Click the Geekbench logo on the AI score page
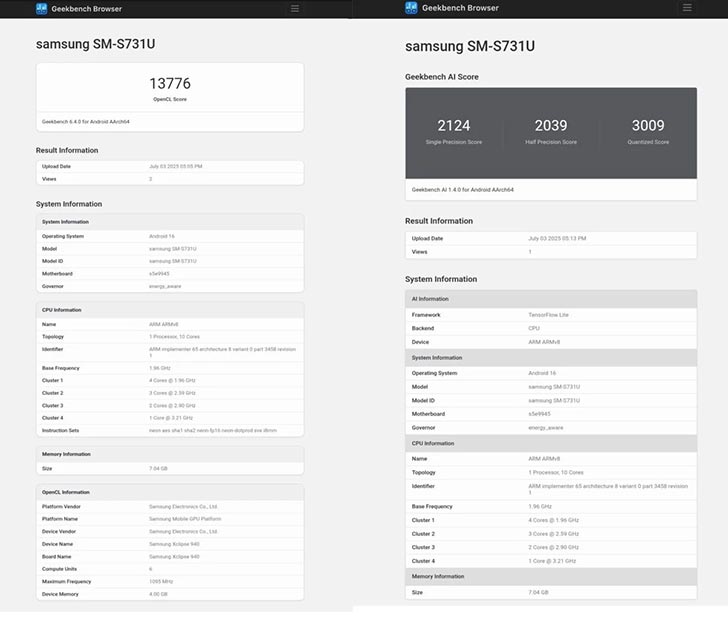This screenshot has width=728, height=619. coord(411,7)
